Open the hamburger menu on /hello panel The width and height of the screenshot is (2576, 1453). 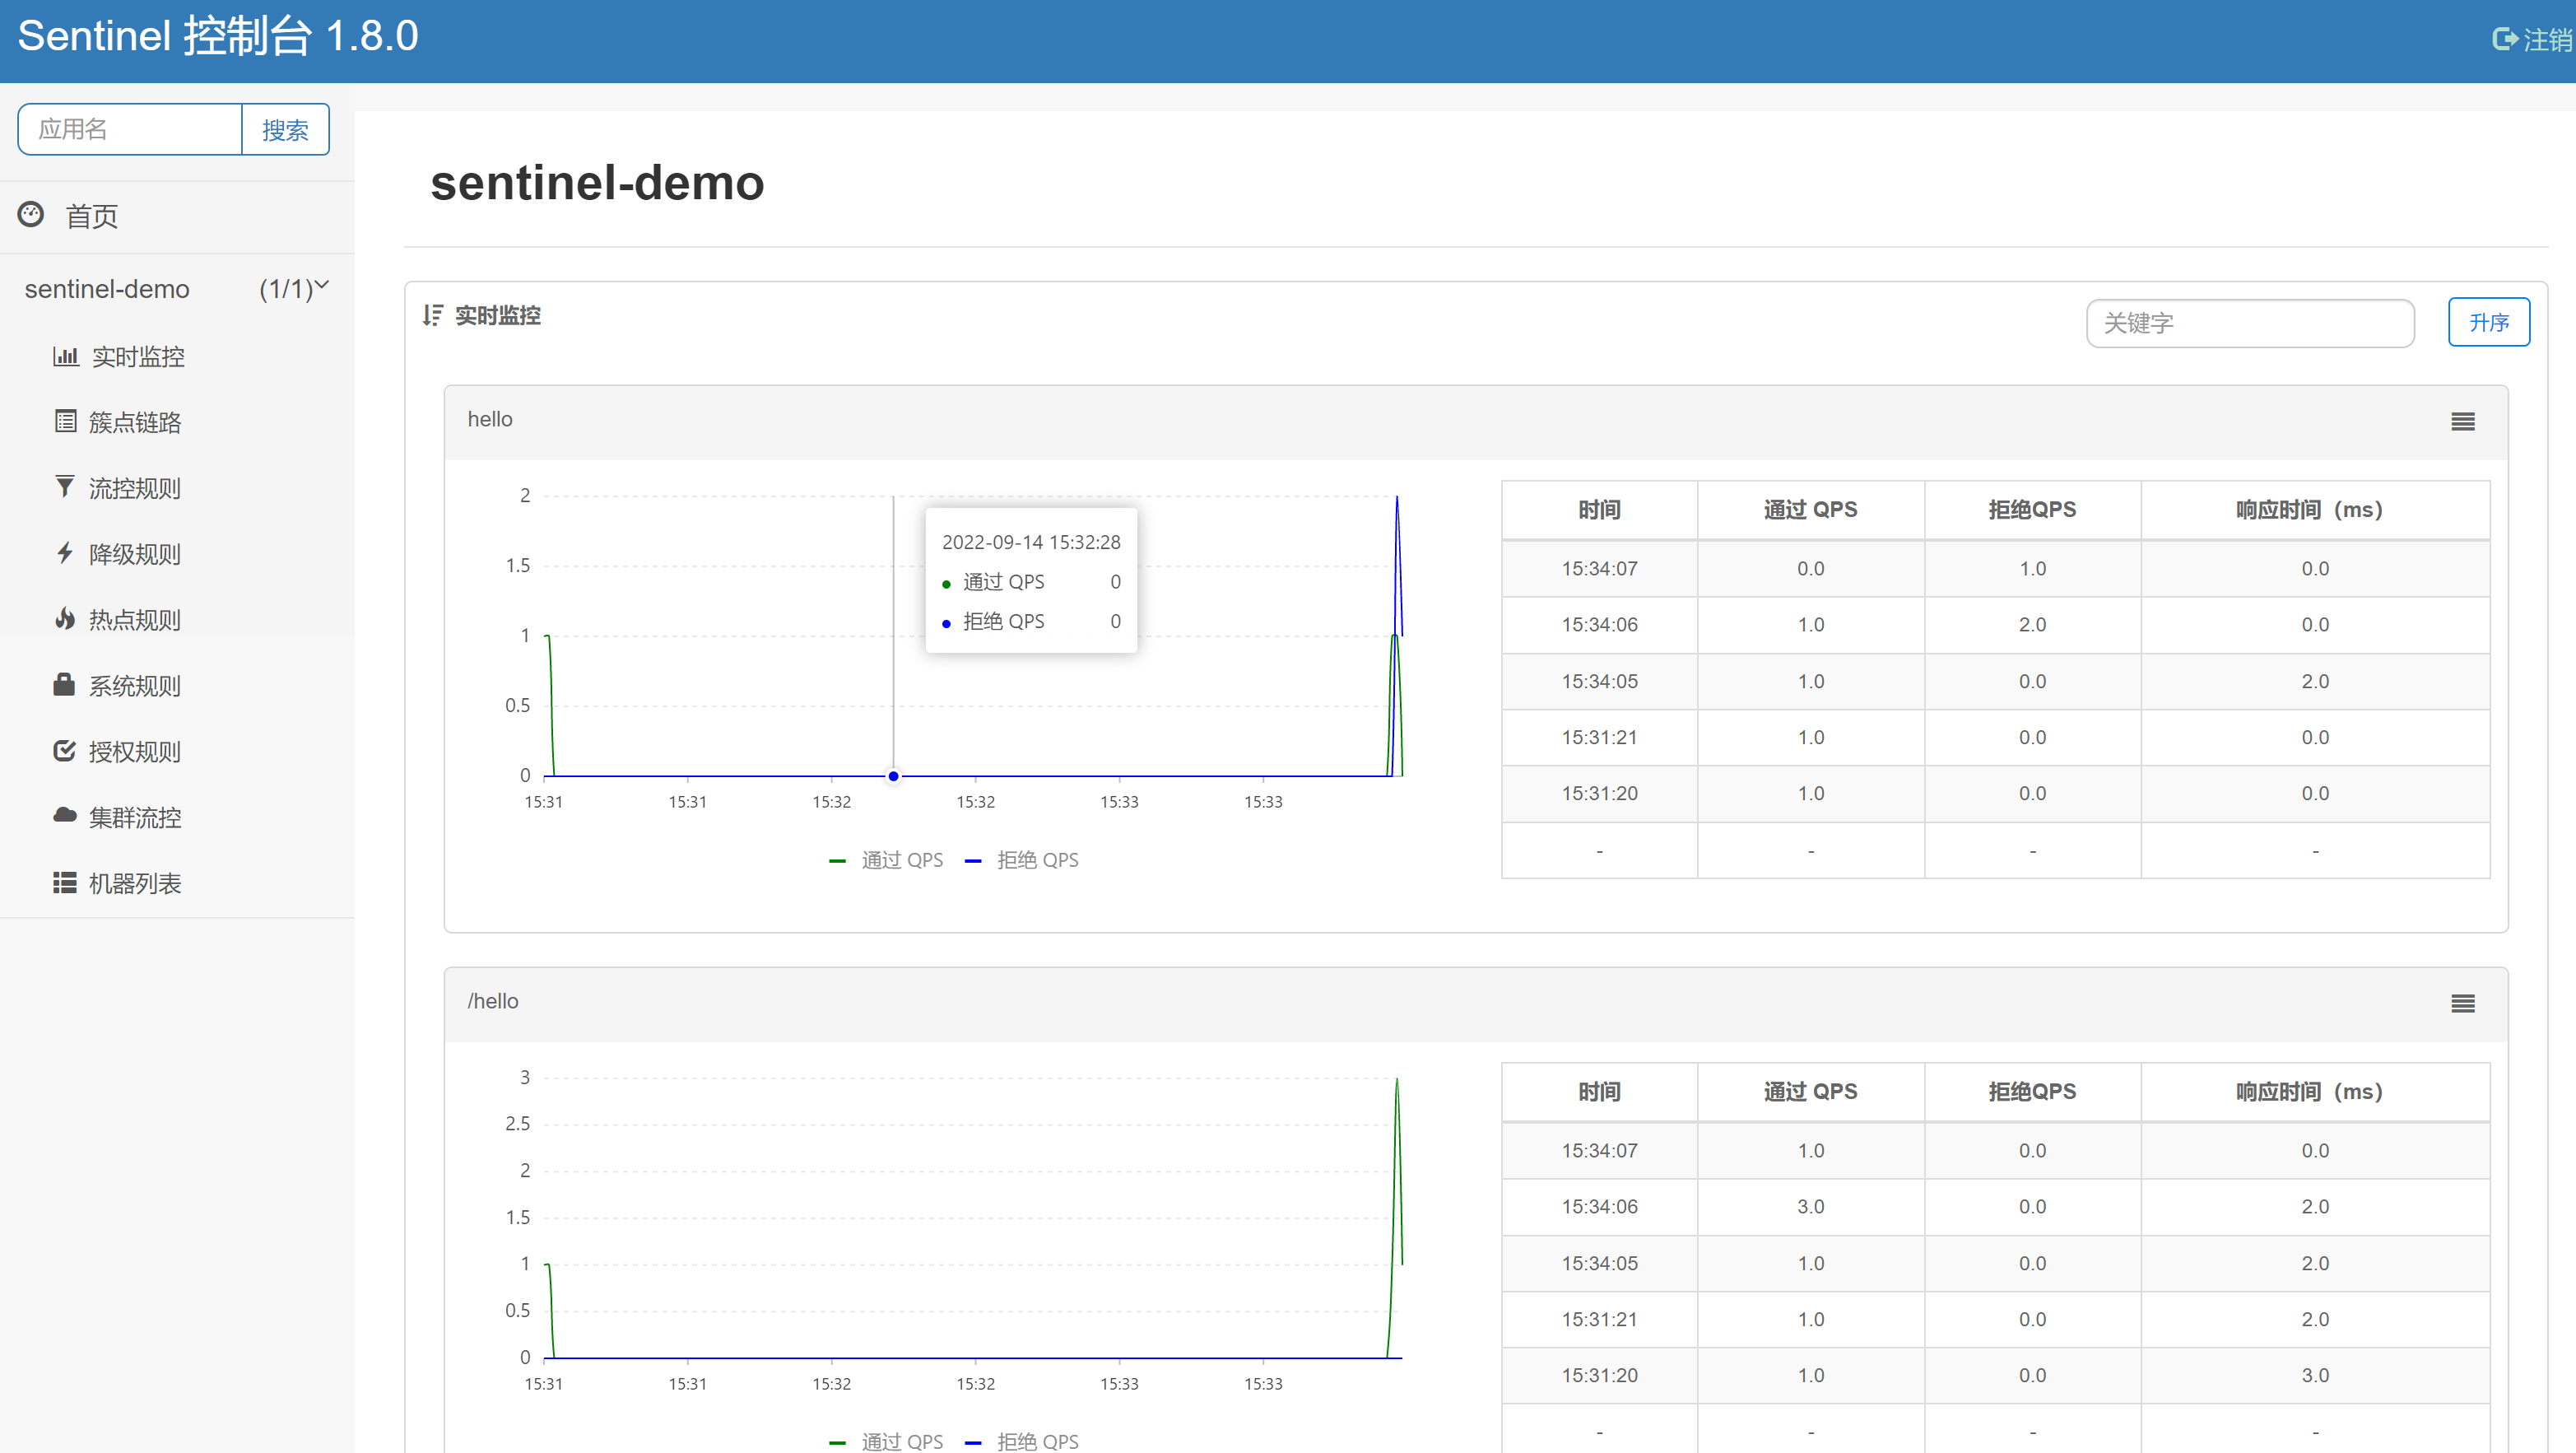pyautogui.click(x=2462, y=1004)
